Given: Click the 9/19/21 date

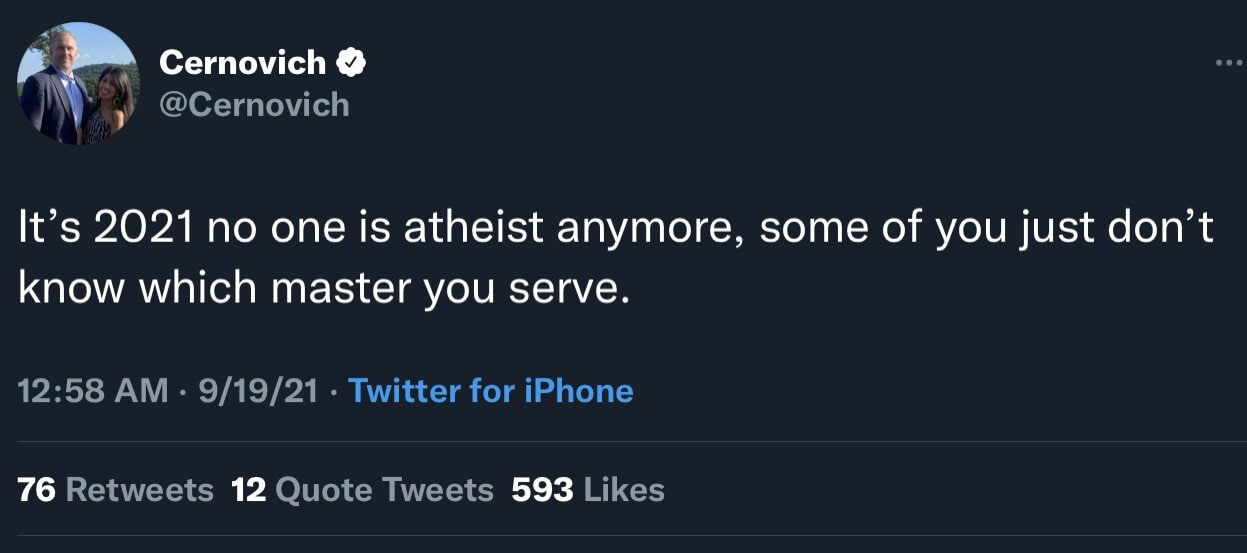Looking at the screenshot, I should pos(257,390).
